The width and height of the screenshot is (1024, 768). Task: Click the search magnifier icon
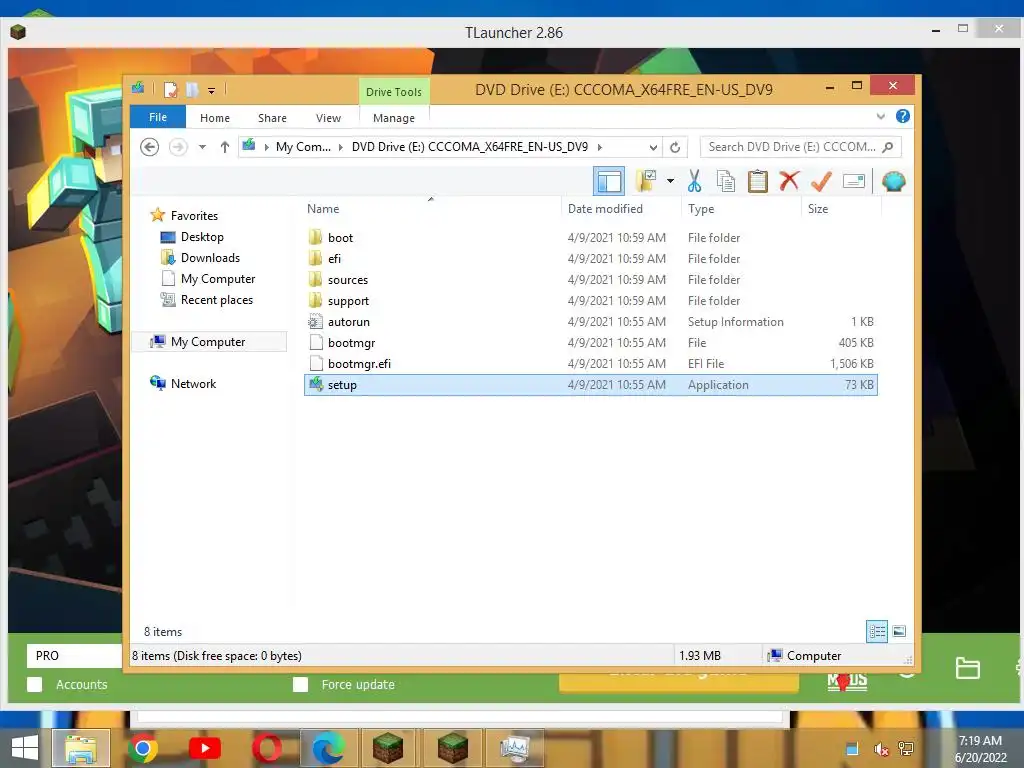[888, 147]
